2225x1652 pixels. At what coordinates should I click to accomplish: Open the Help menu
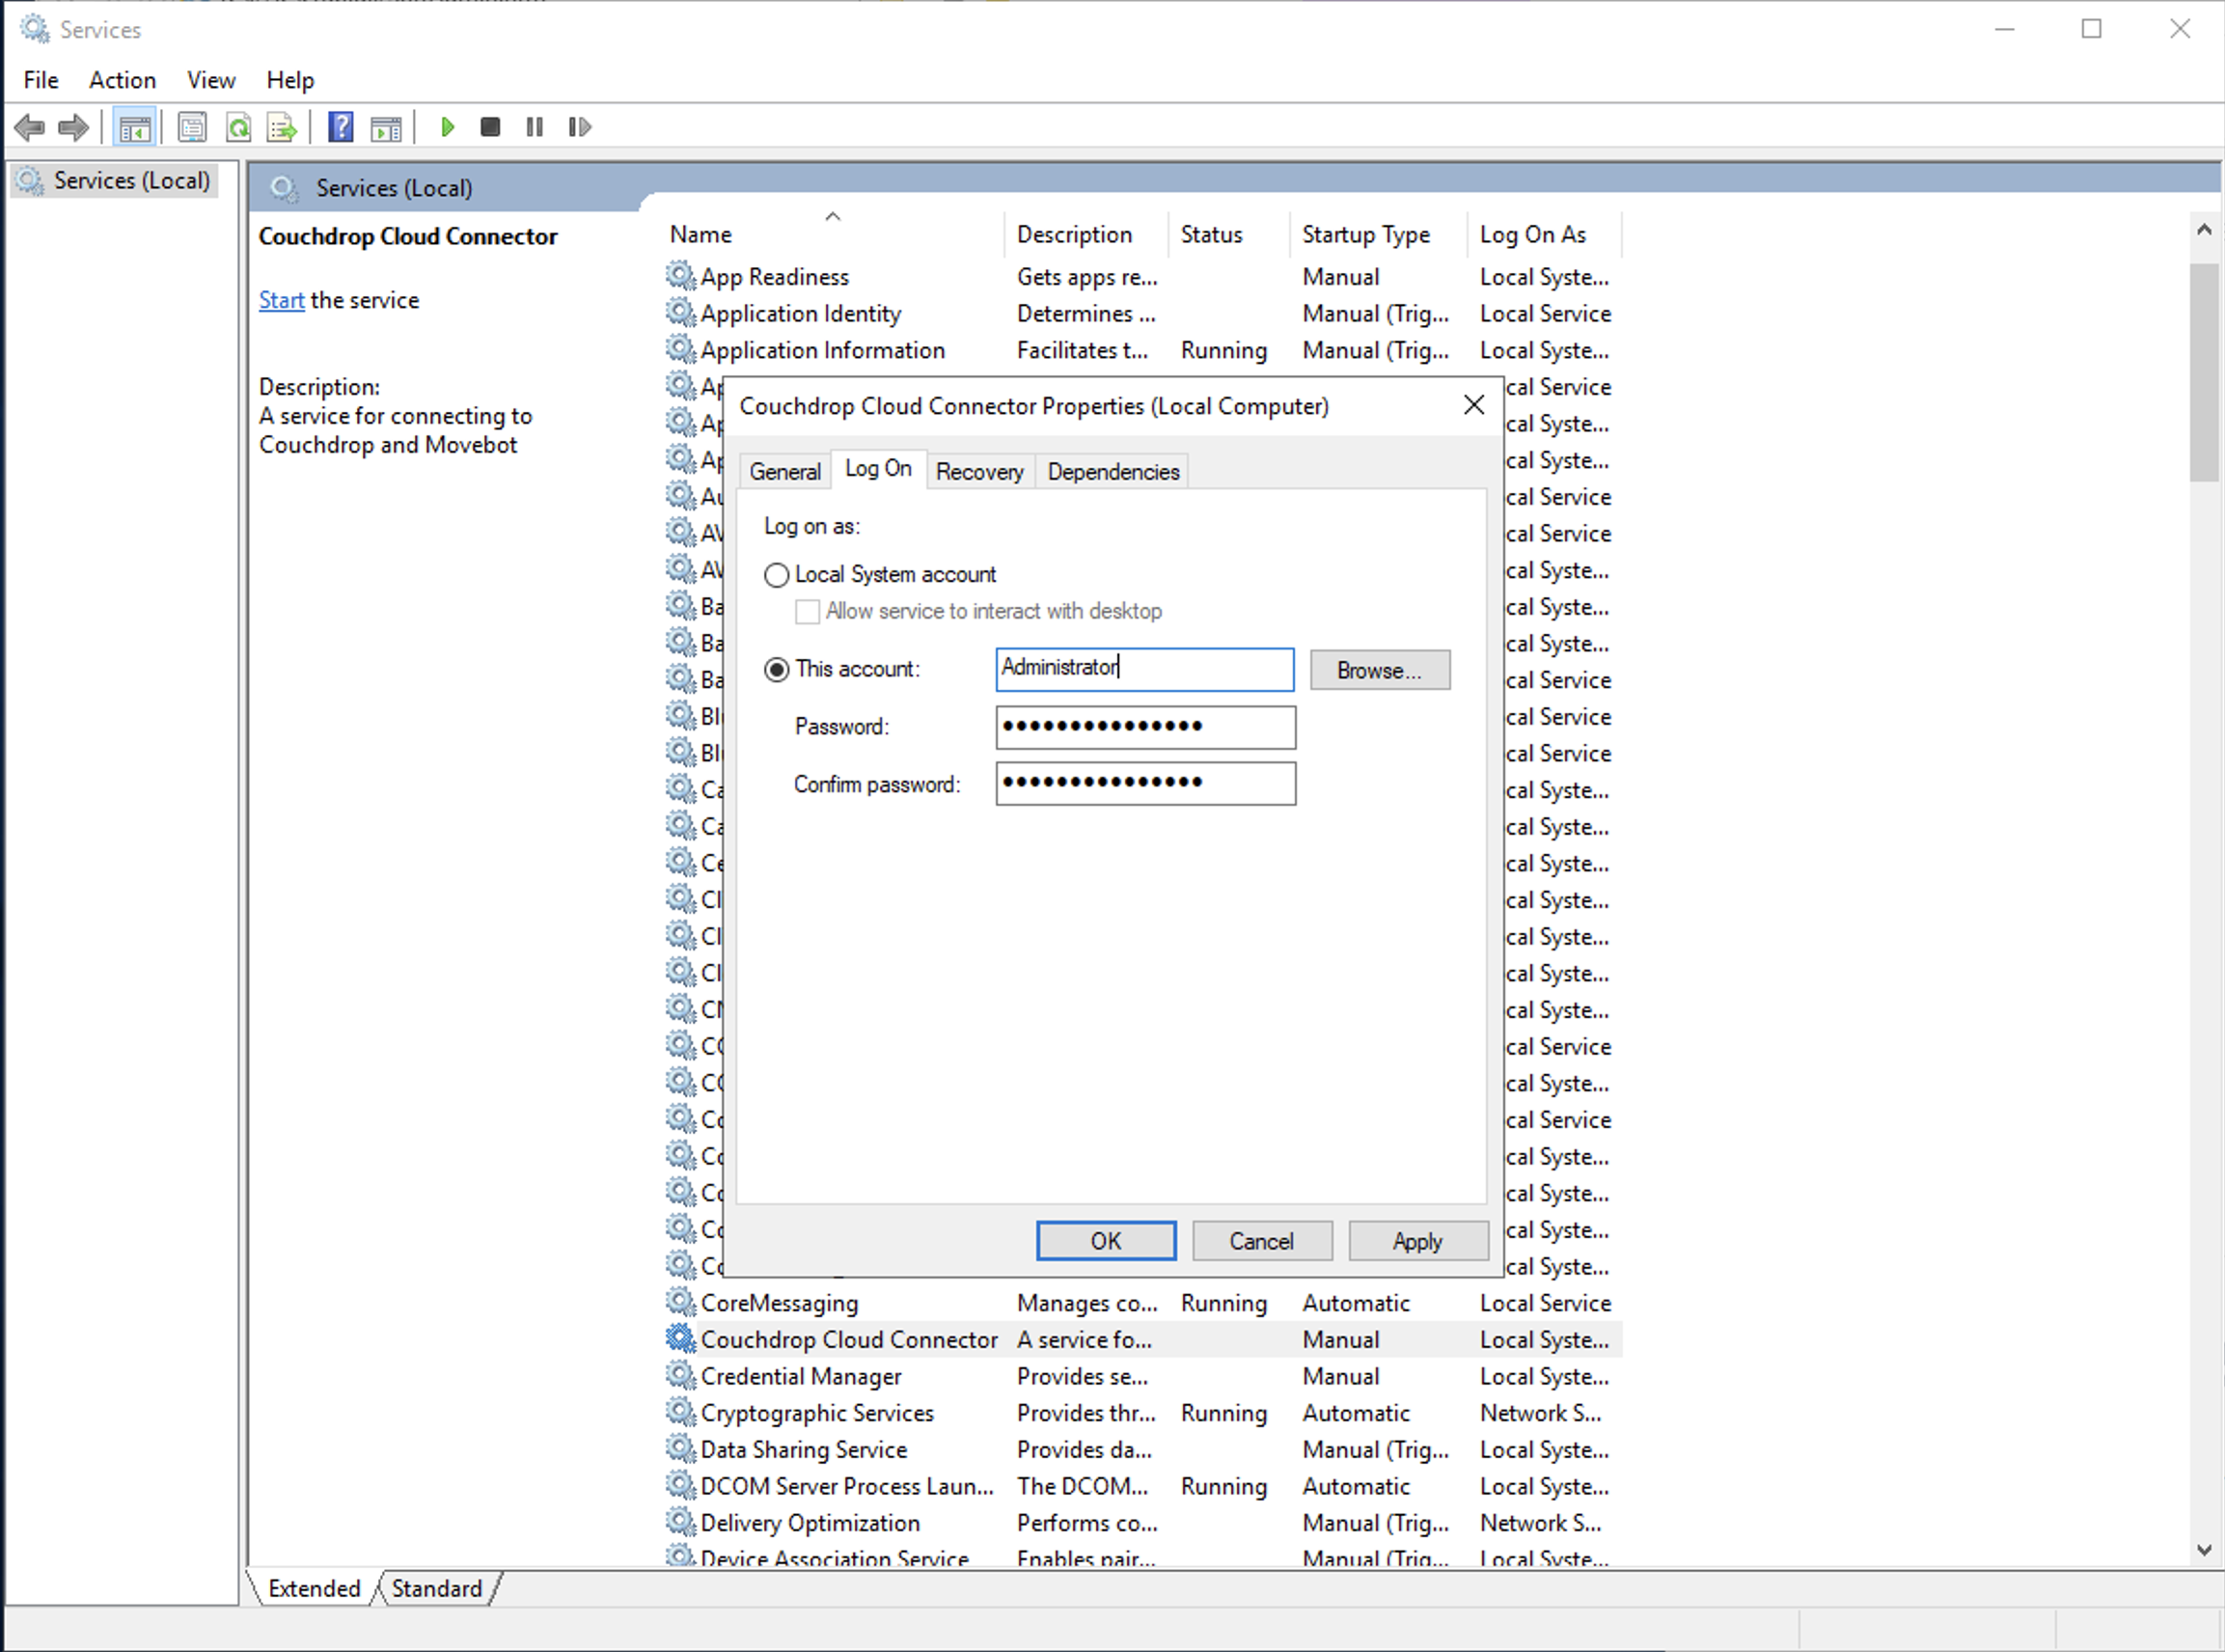click(290, 80)
